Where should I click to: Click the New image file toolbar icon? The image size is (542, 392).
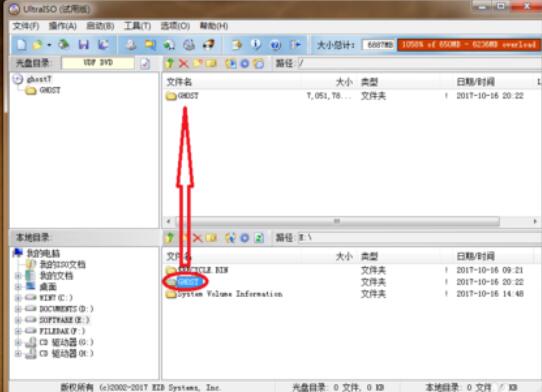(21, 45)
